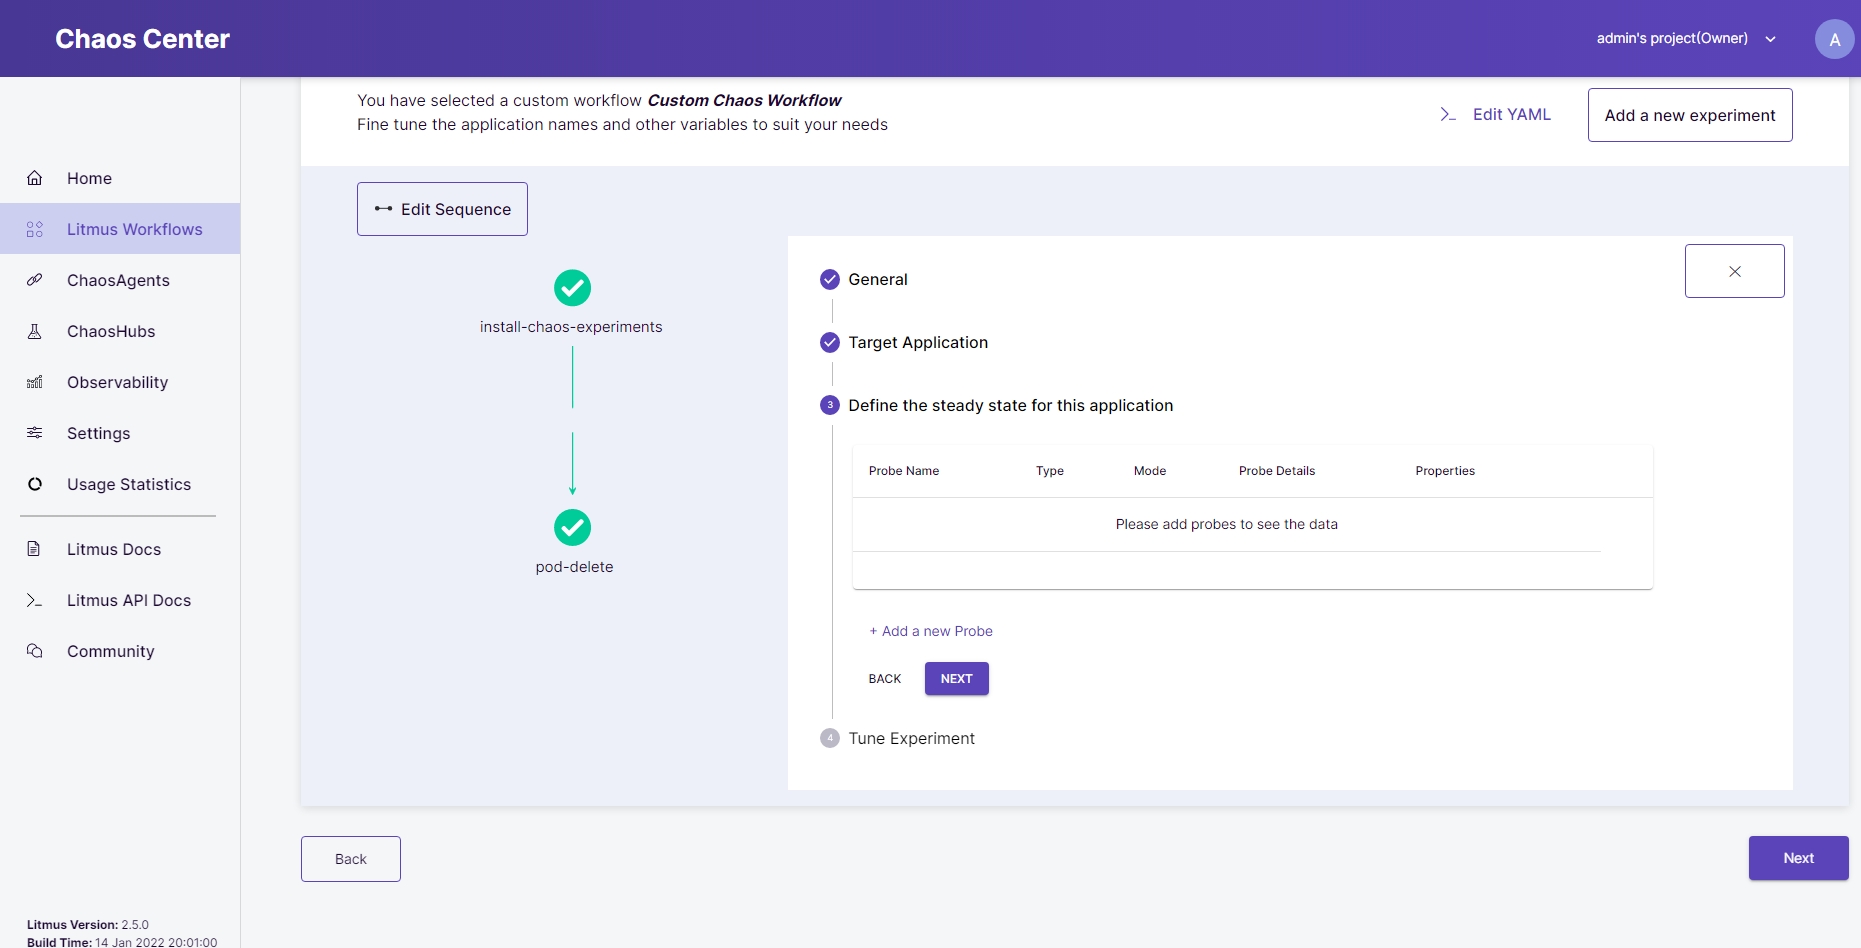The width and height of the screenshot is (1861, 948).
Task: Open Litmus API Docs menu item
Action: coord(128,600)
